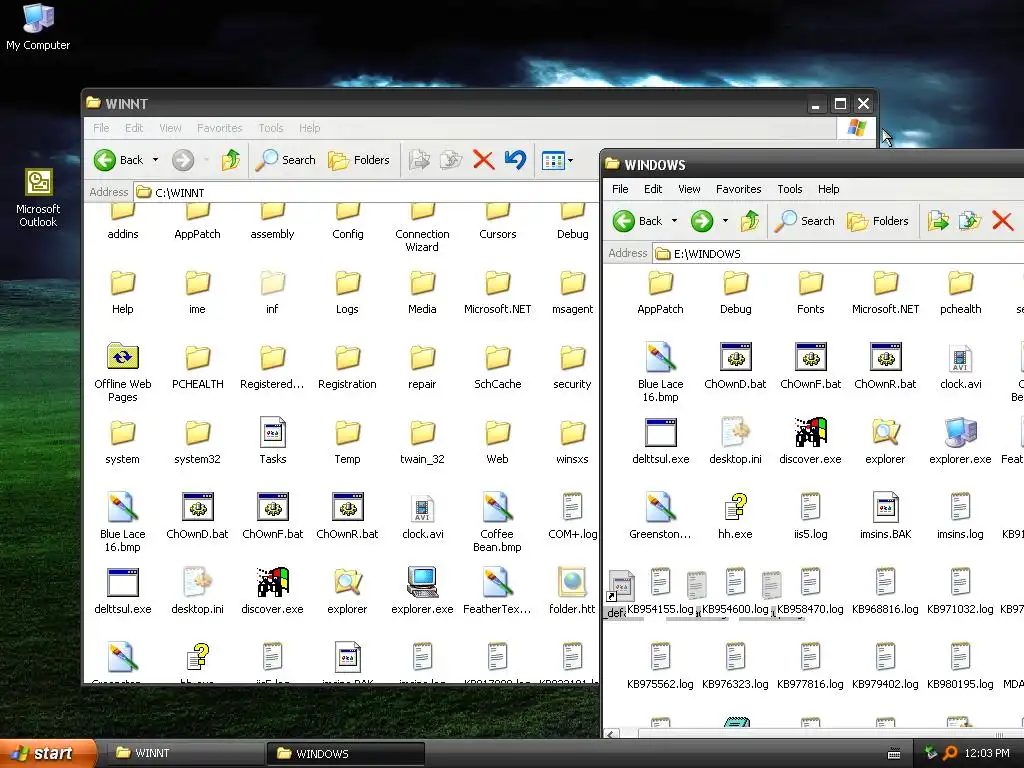Open the My Computer desktop icon

coord(38,26)
